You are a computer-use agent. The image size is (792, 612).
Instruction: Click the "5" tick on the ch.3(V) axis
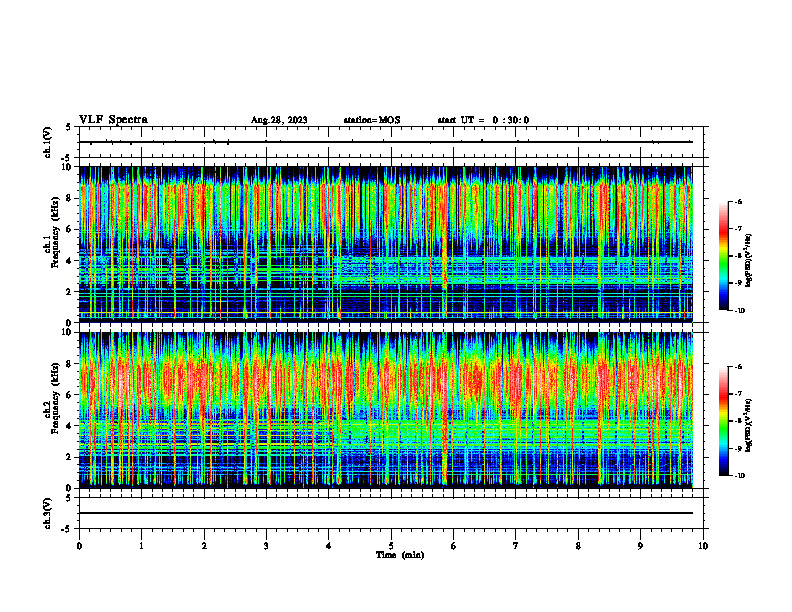coord(69,498)
